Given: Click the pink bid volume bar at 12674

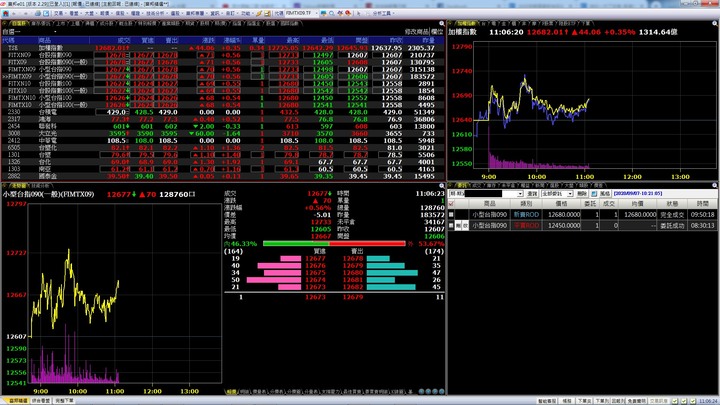Looking at the screenshot, I should 274,280.
